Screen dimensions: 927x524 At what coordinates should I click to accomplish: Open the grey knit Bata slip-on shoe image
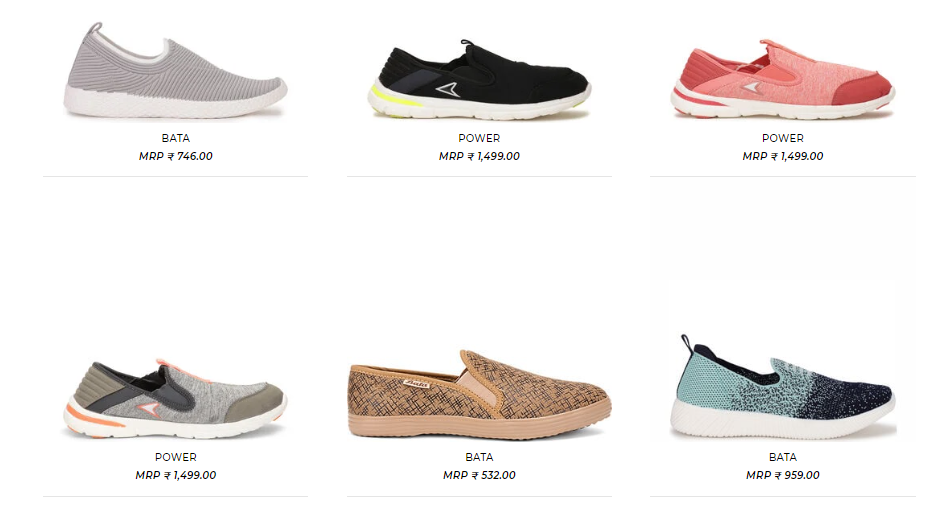click(176, 70)
